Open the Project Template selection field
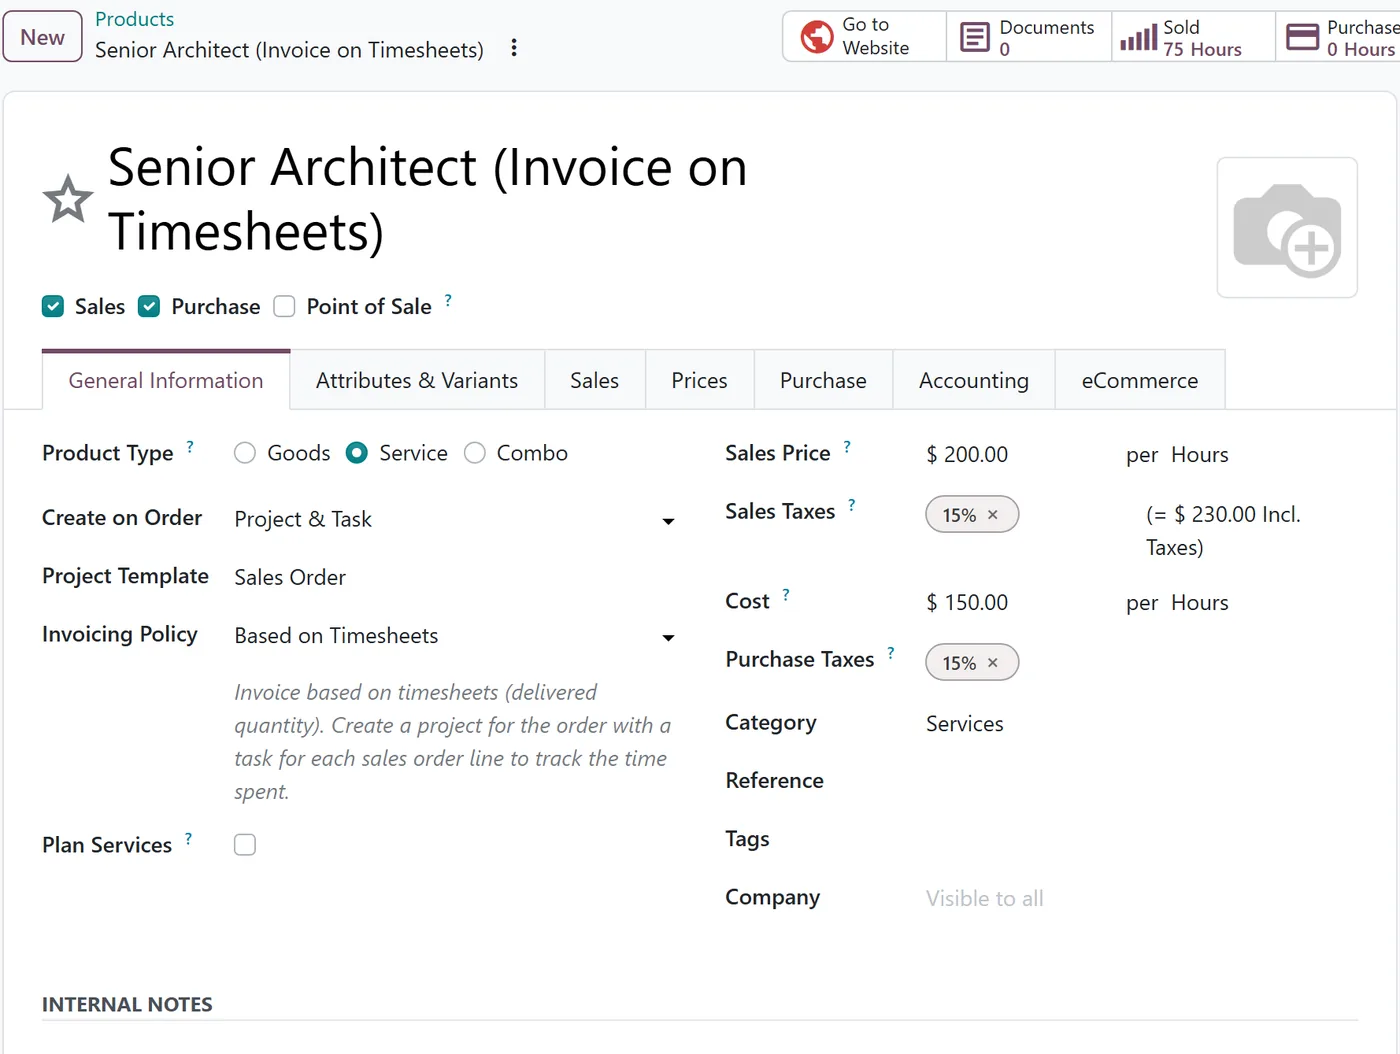1400x1054 pixels. pos(455,578)
